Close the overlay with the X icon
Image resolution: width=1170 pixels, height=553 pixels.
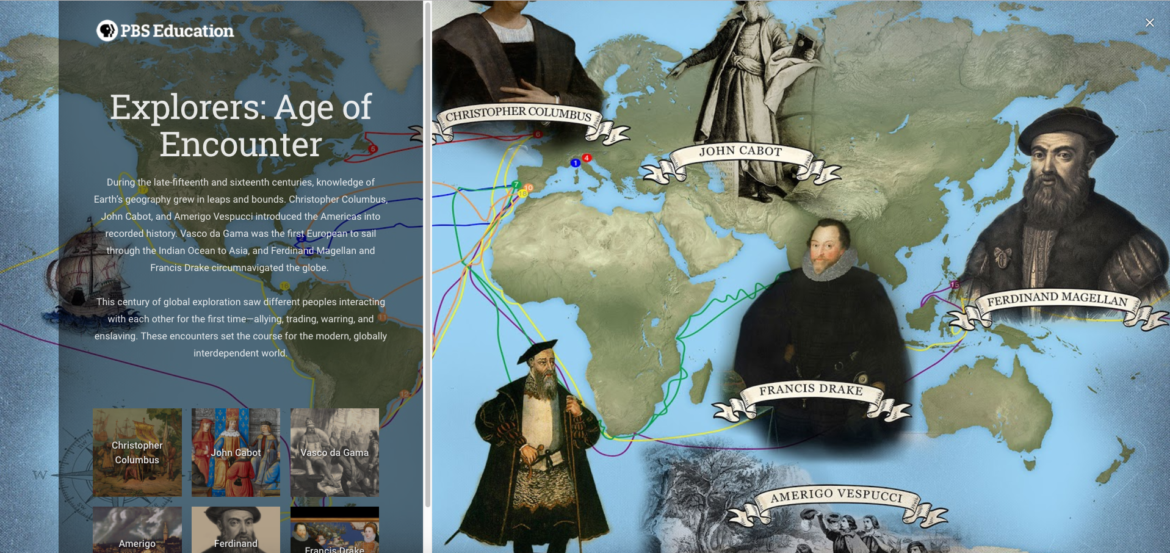point(1149,23)
